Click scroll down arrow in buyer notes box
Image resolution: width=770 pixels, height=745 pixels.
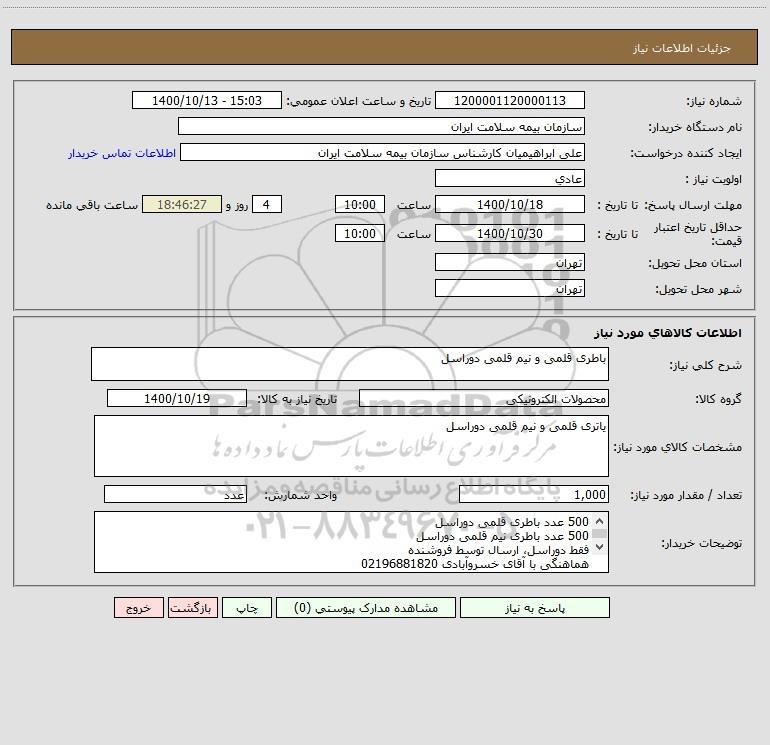click(x=600, y=546)
